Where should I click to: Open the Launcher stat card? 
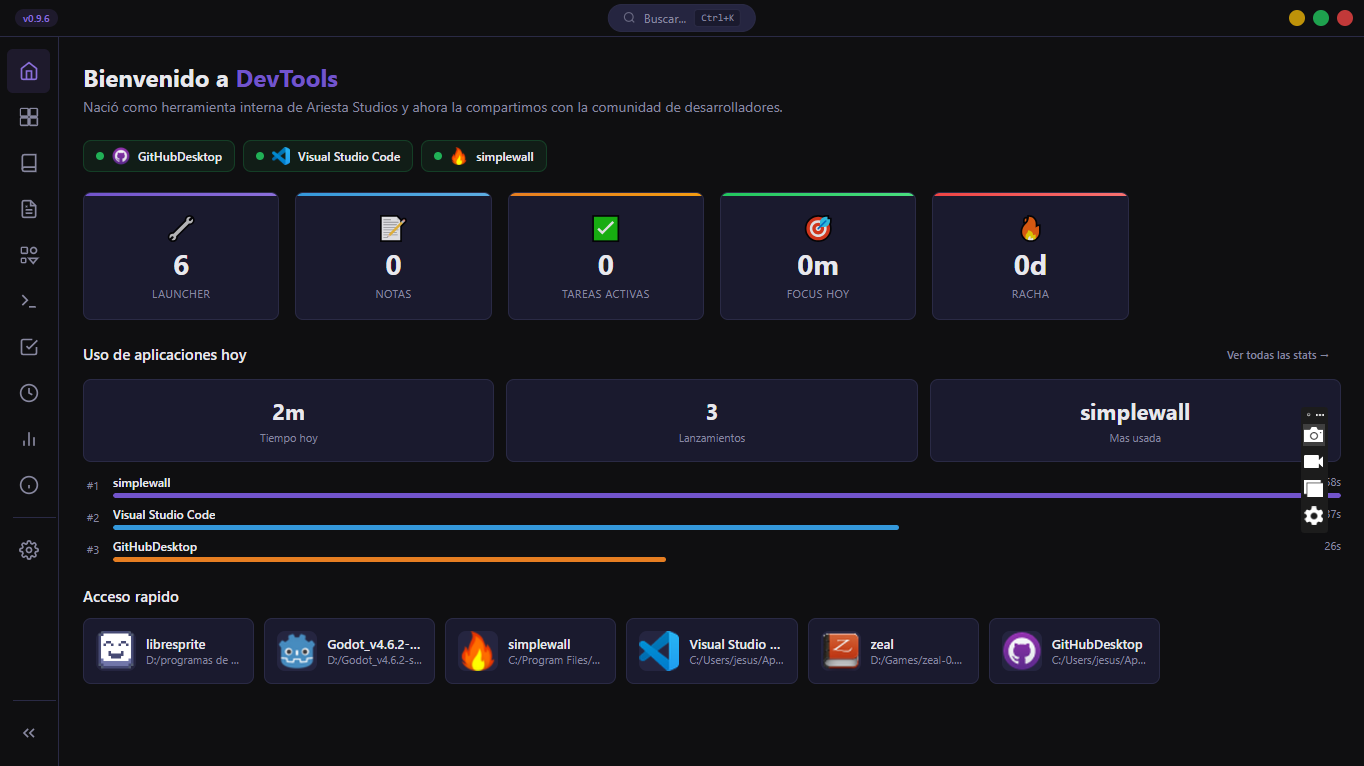181,256
